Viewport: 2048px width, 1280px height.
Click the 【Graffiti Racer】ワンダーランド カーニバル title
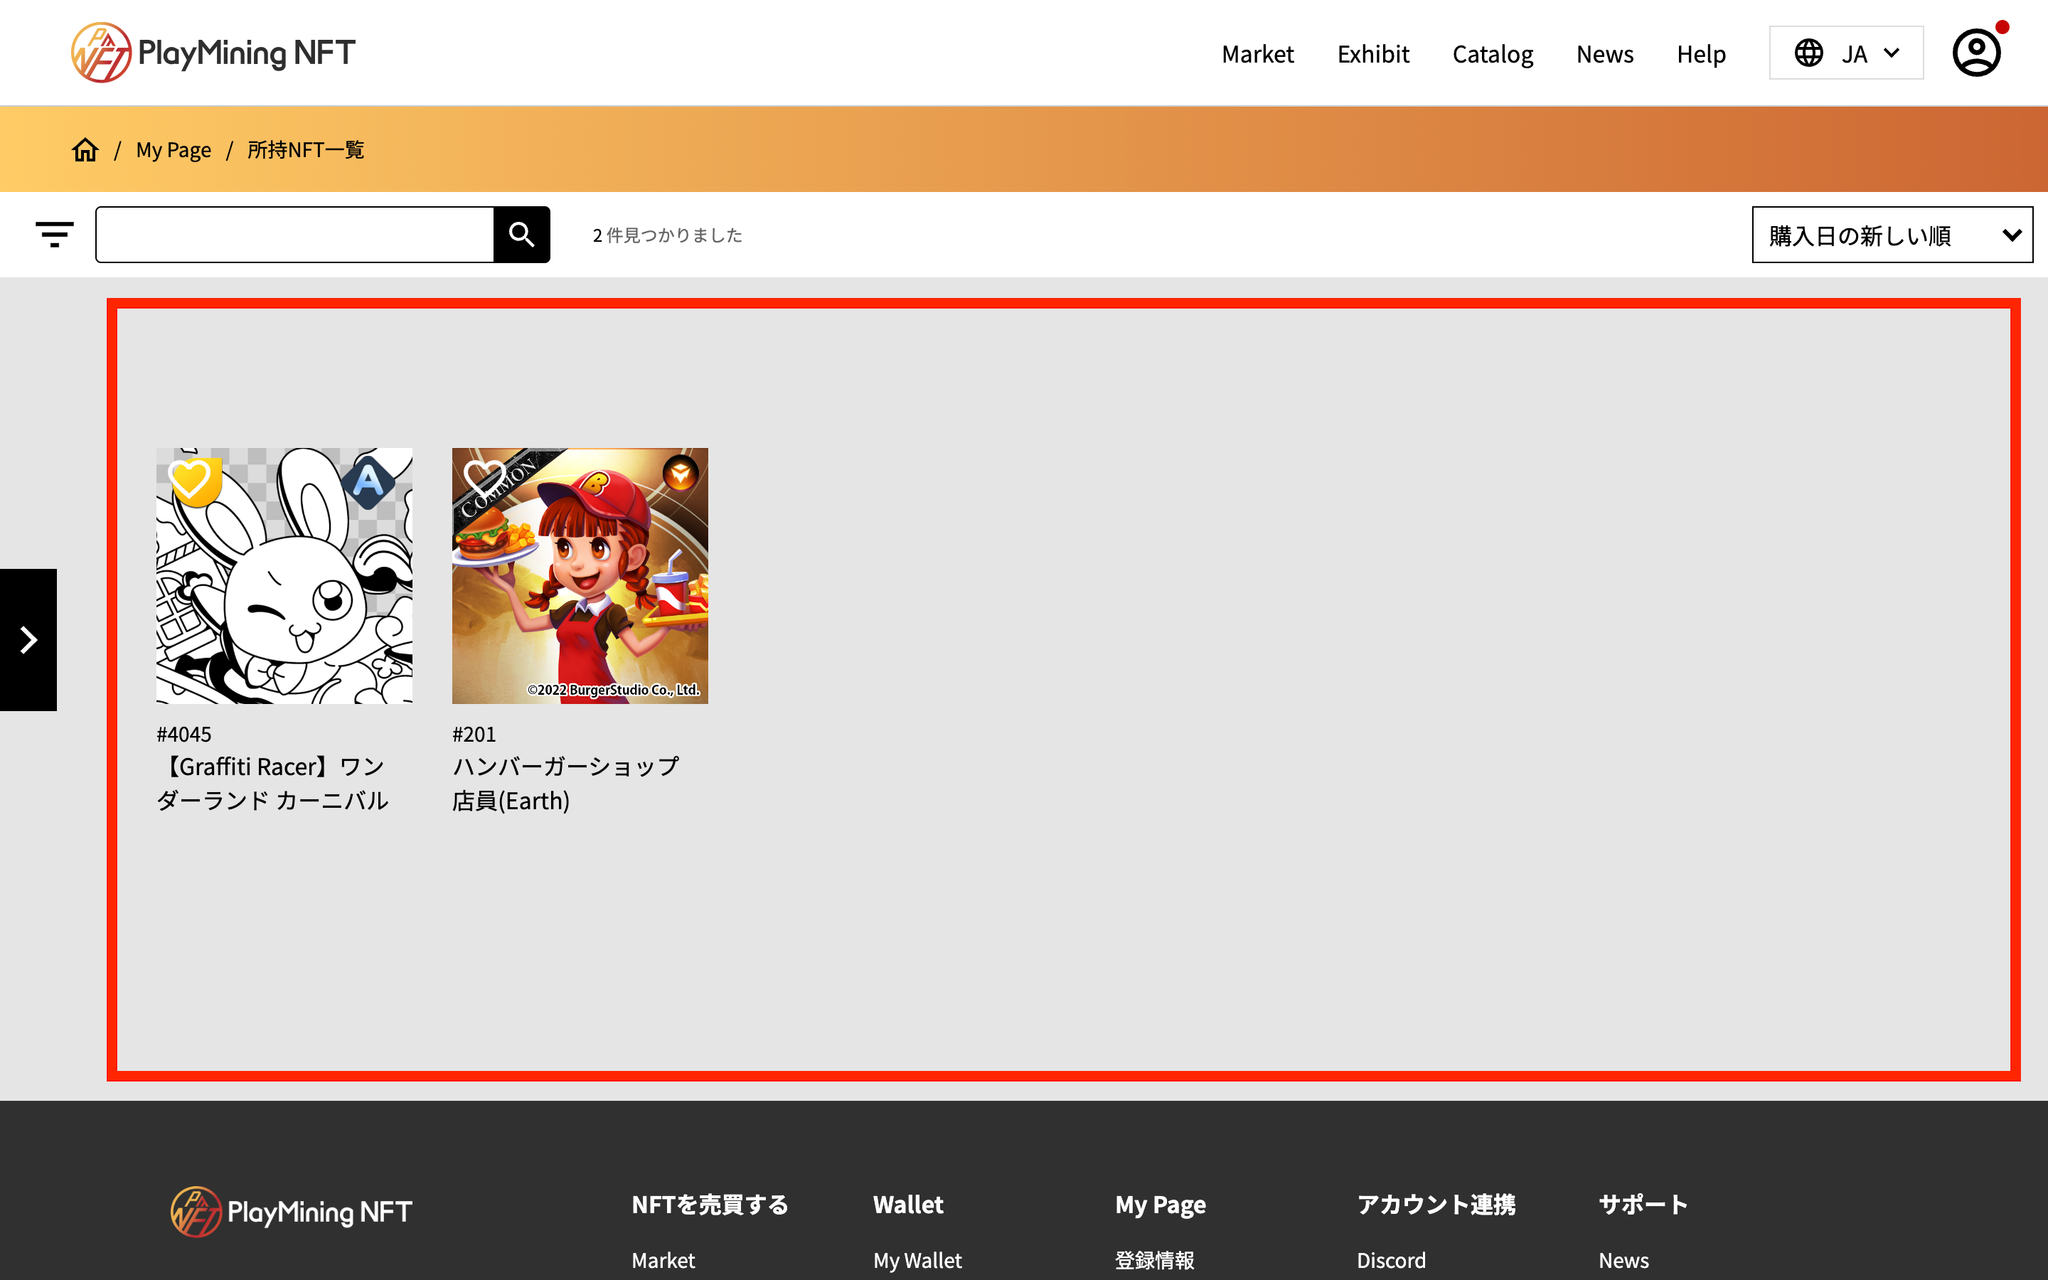point(272,783)
